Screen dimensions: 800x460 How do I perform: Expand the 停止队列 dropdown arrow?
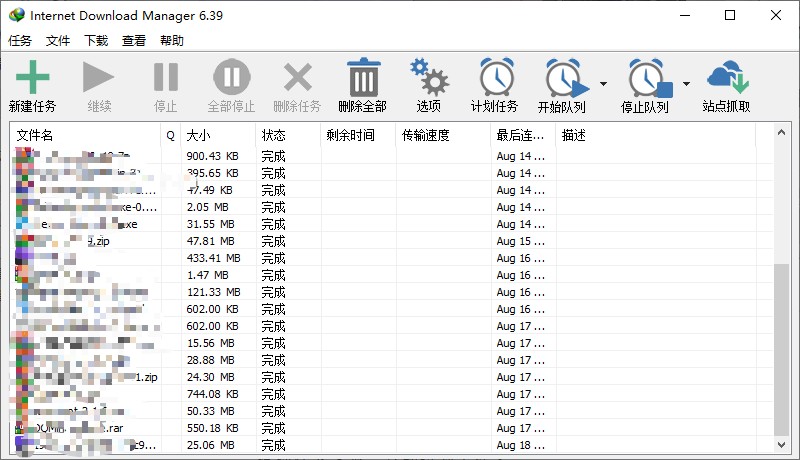click(687, 84)
